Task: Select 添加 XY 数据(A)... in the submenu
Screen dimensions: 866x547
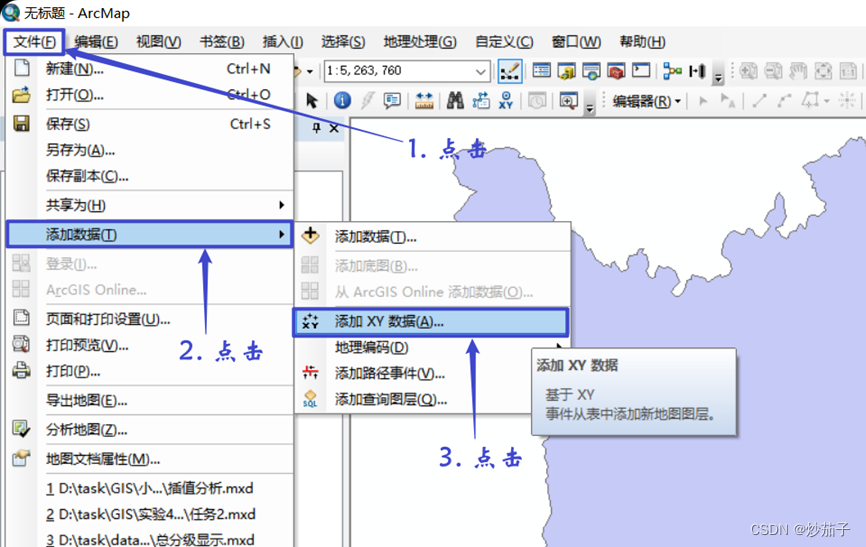Action: (x=431, y=322)
